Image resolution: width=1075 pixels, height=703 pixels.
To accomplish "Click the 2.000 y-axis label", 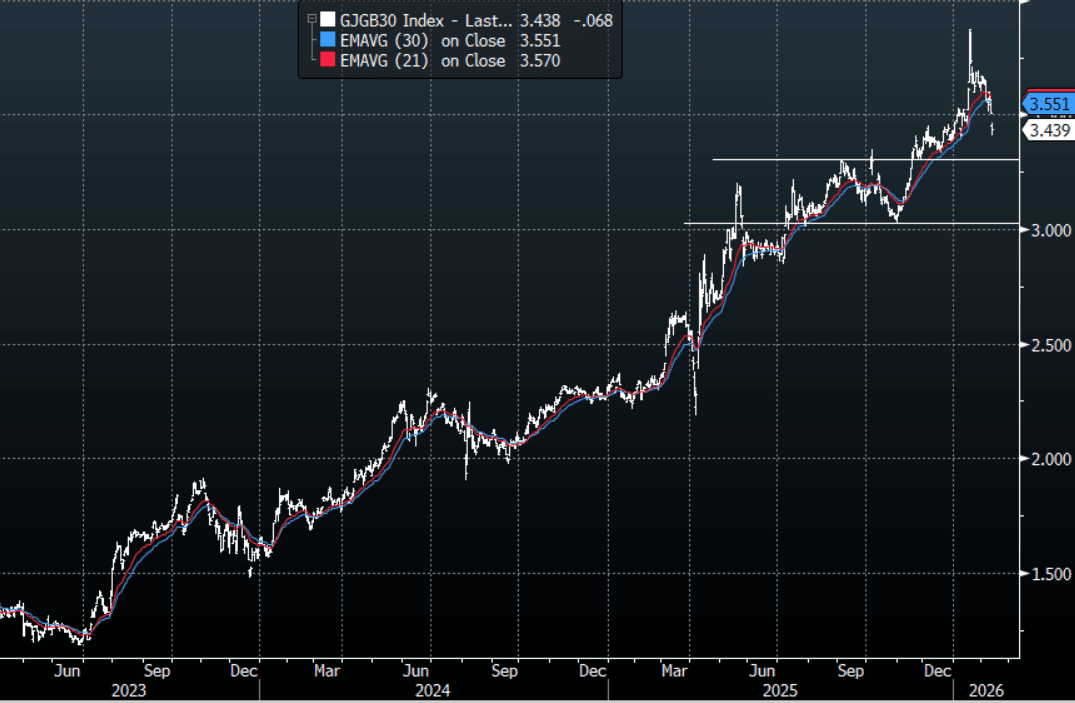I will point(1049,459).
